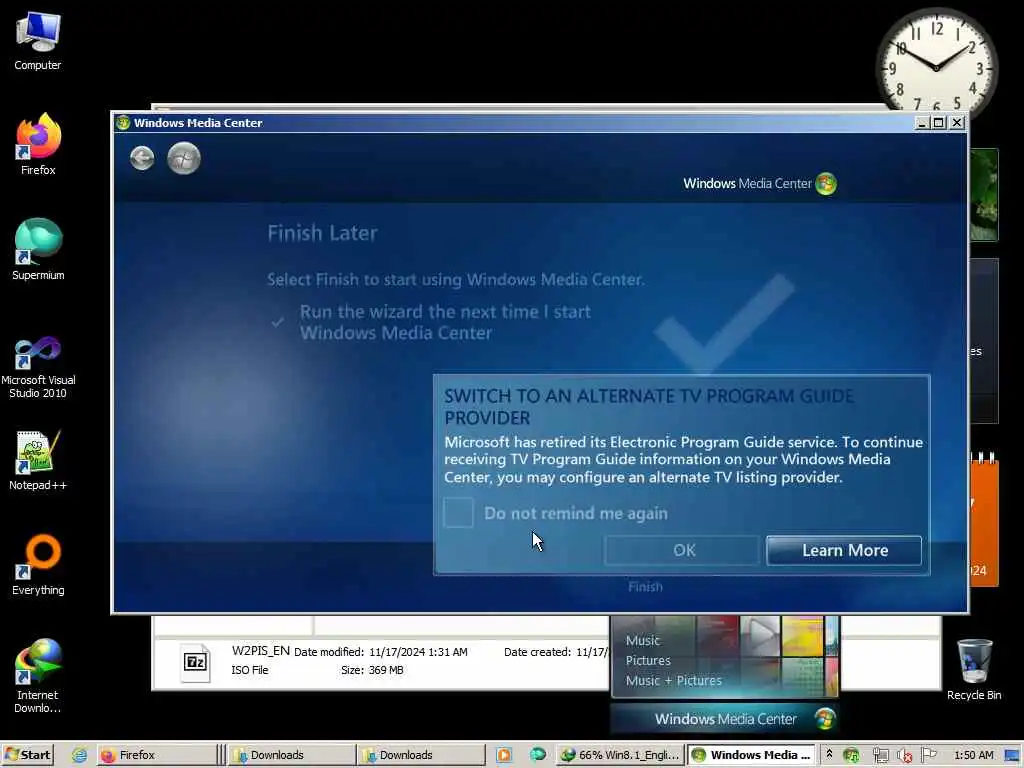Click Action Center flag tray icon
1024x768 pixels.
tap(929, 755)
